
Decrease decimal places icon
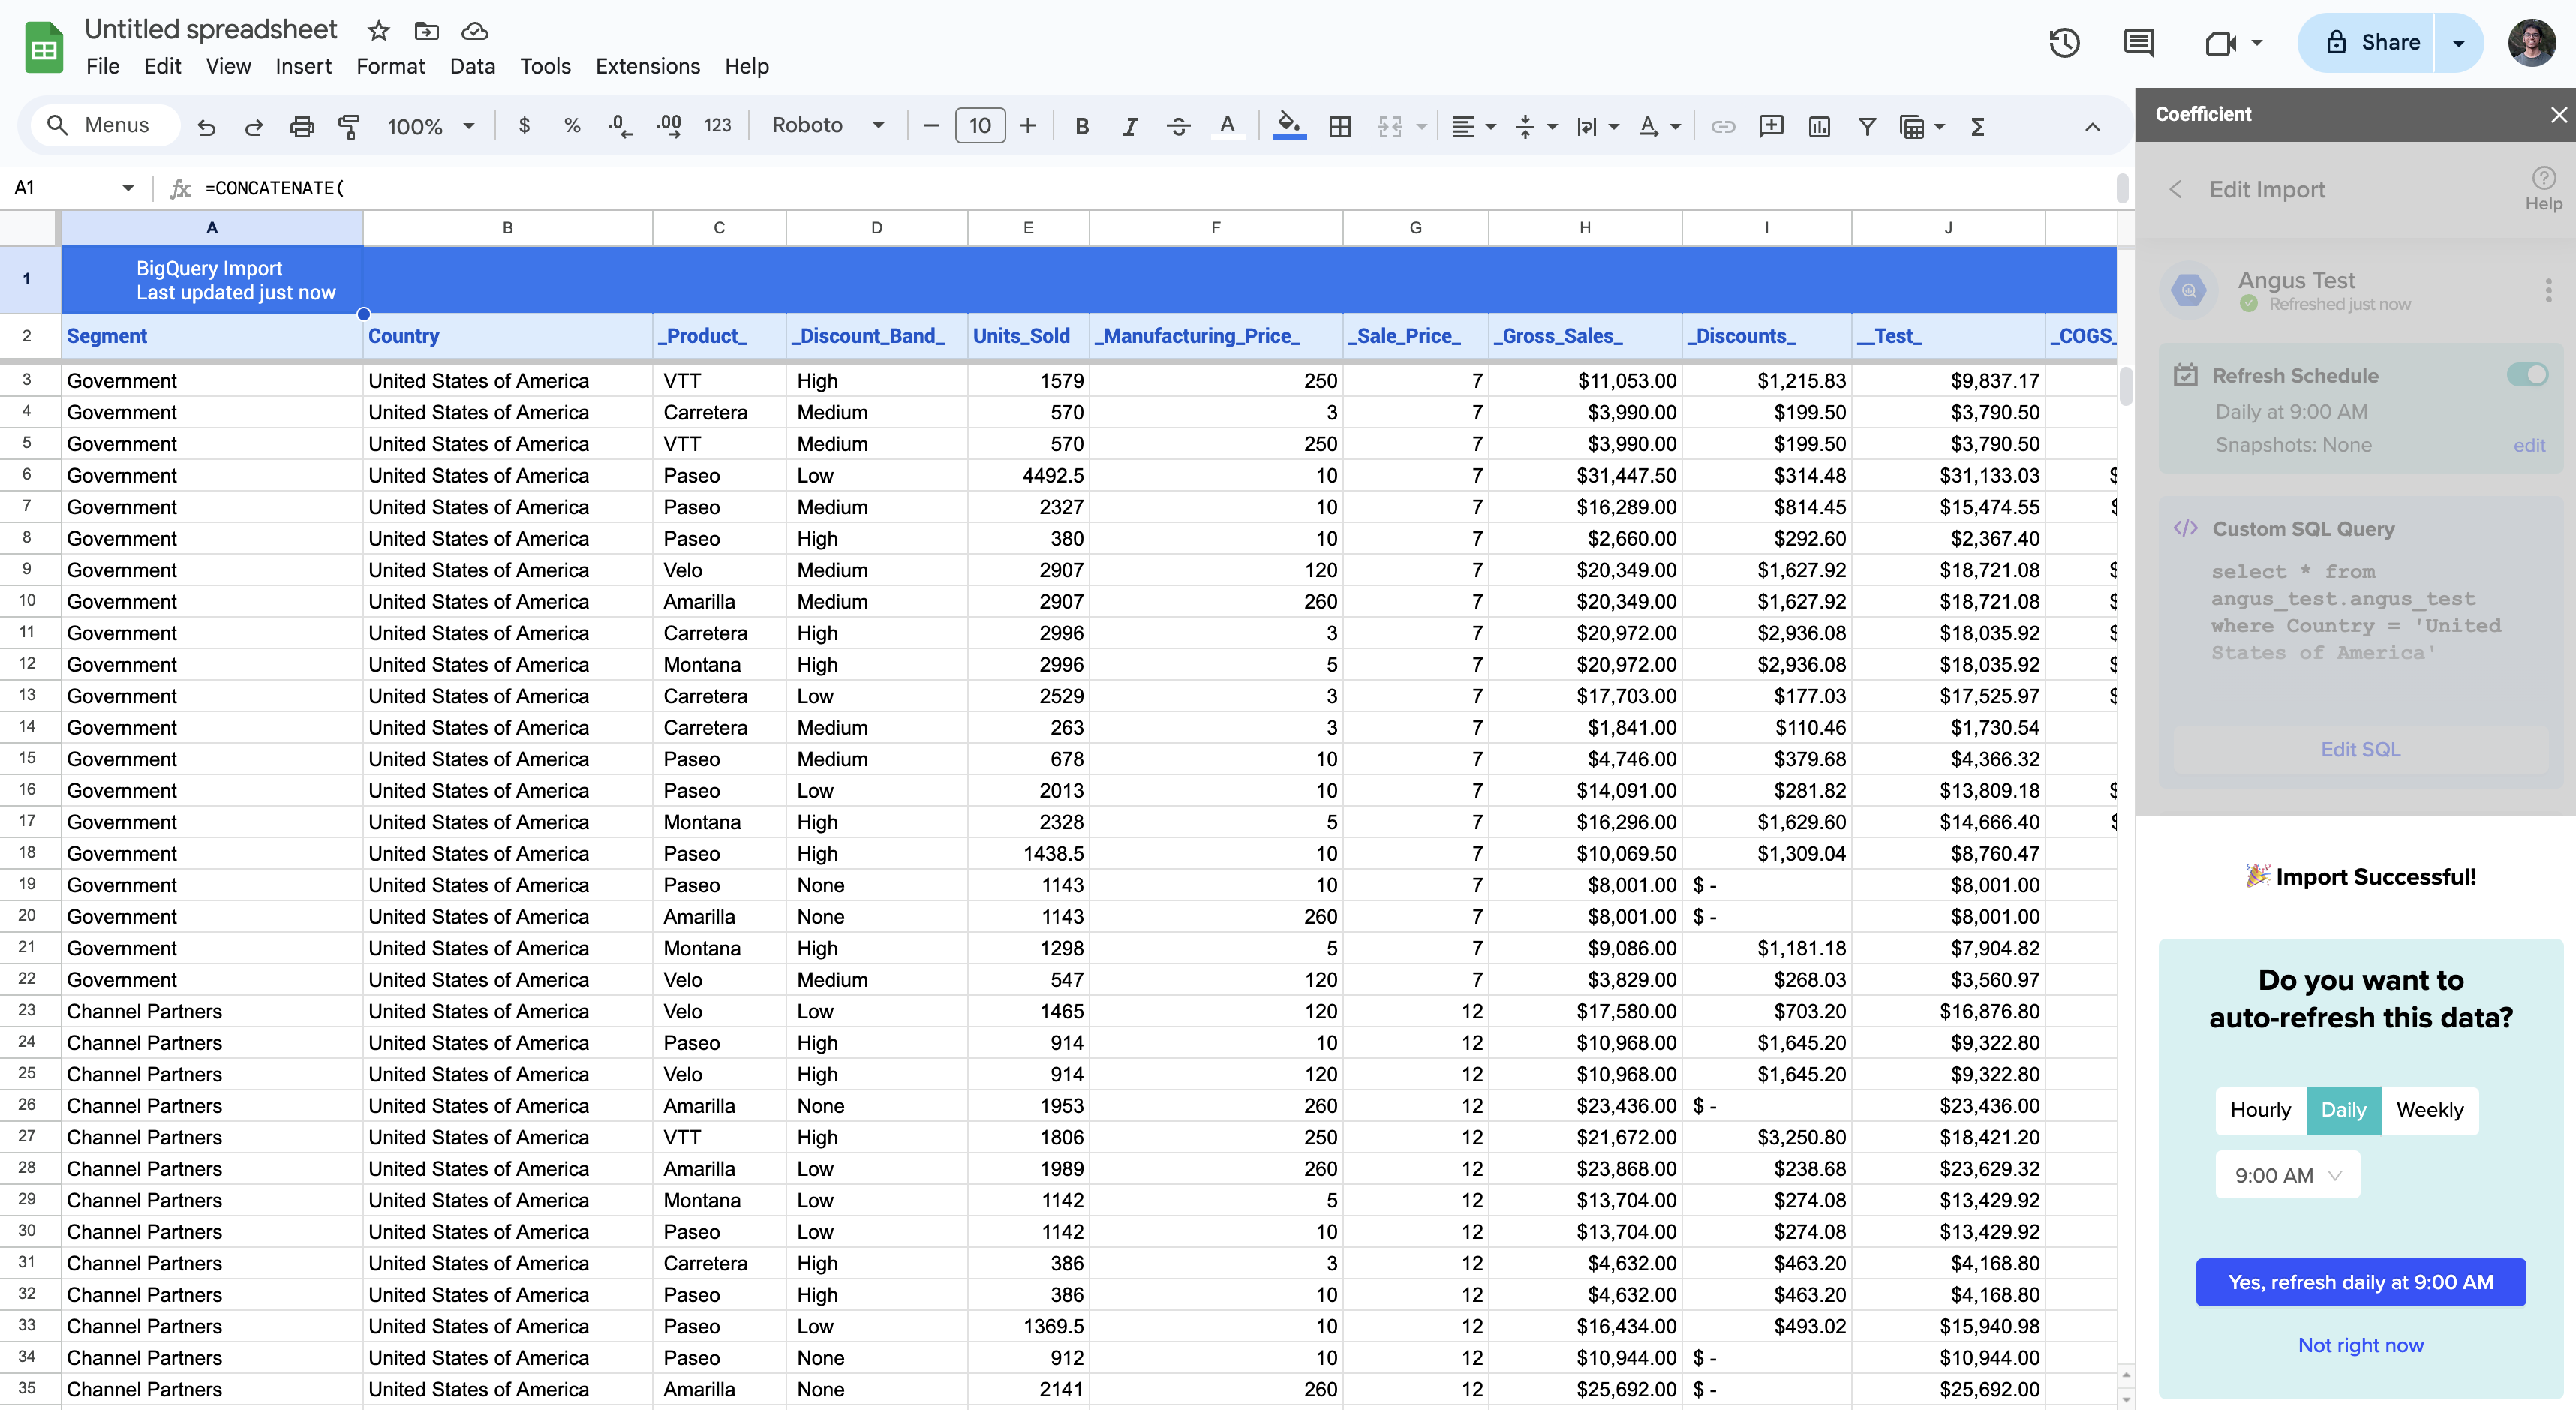point(620,126)
